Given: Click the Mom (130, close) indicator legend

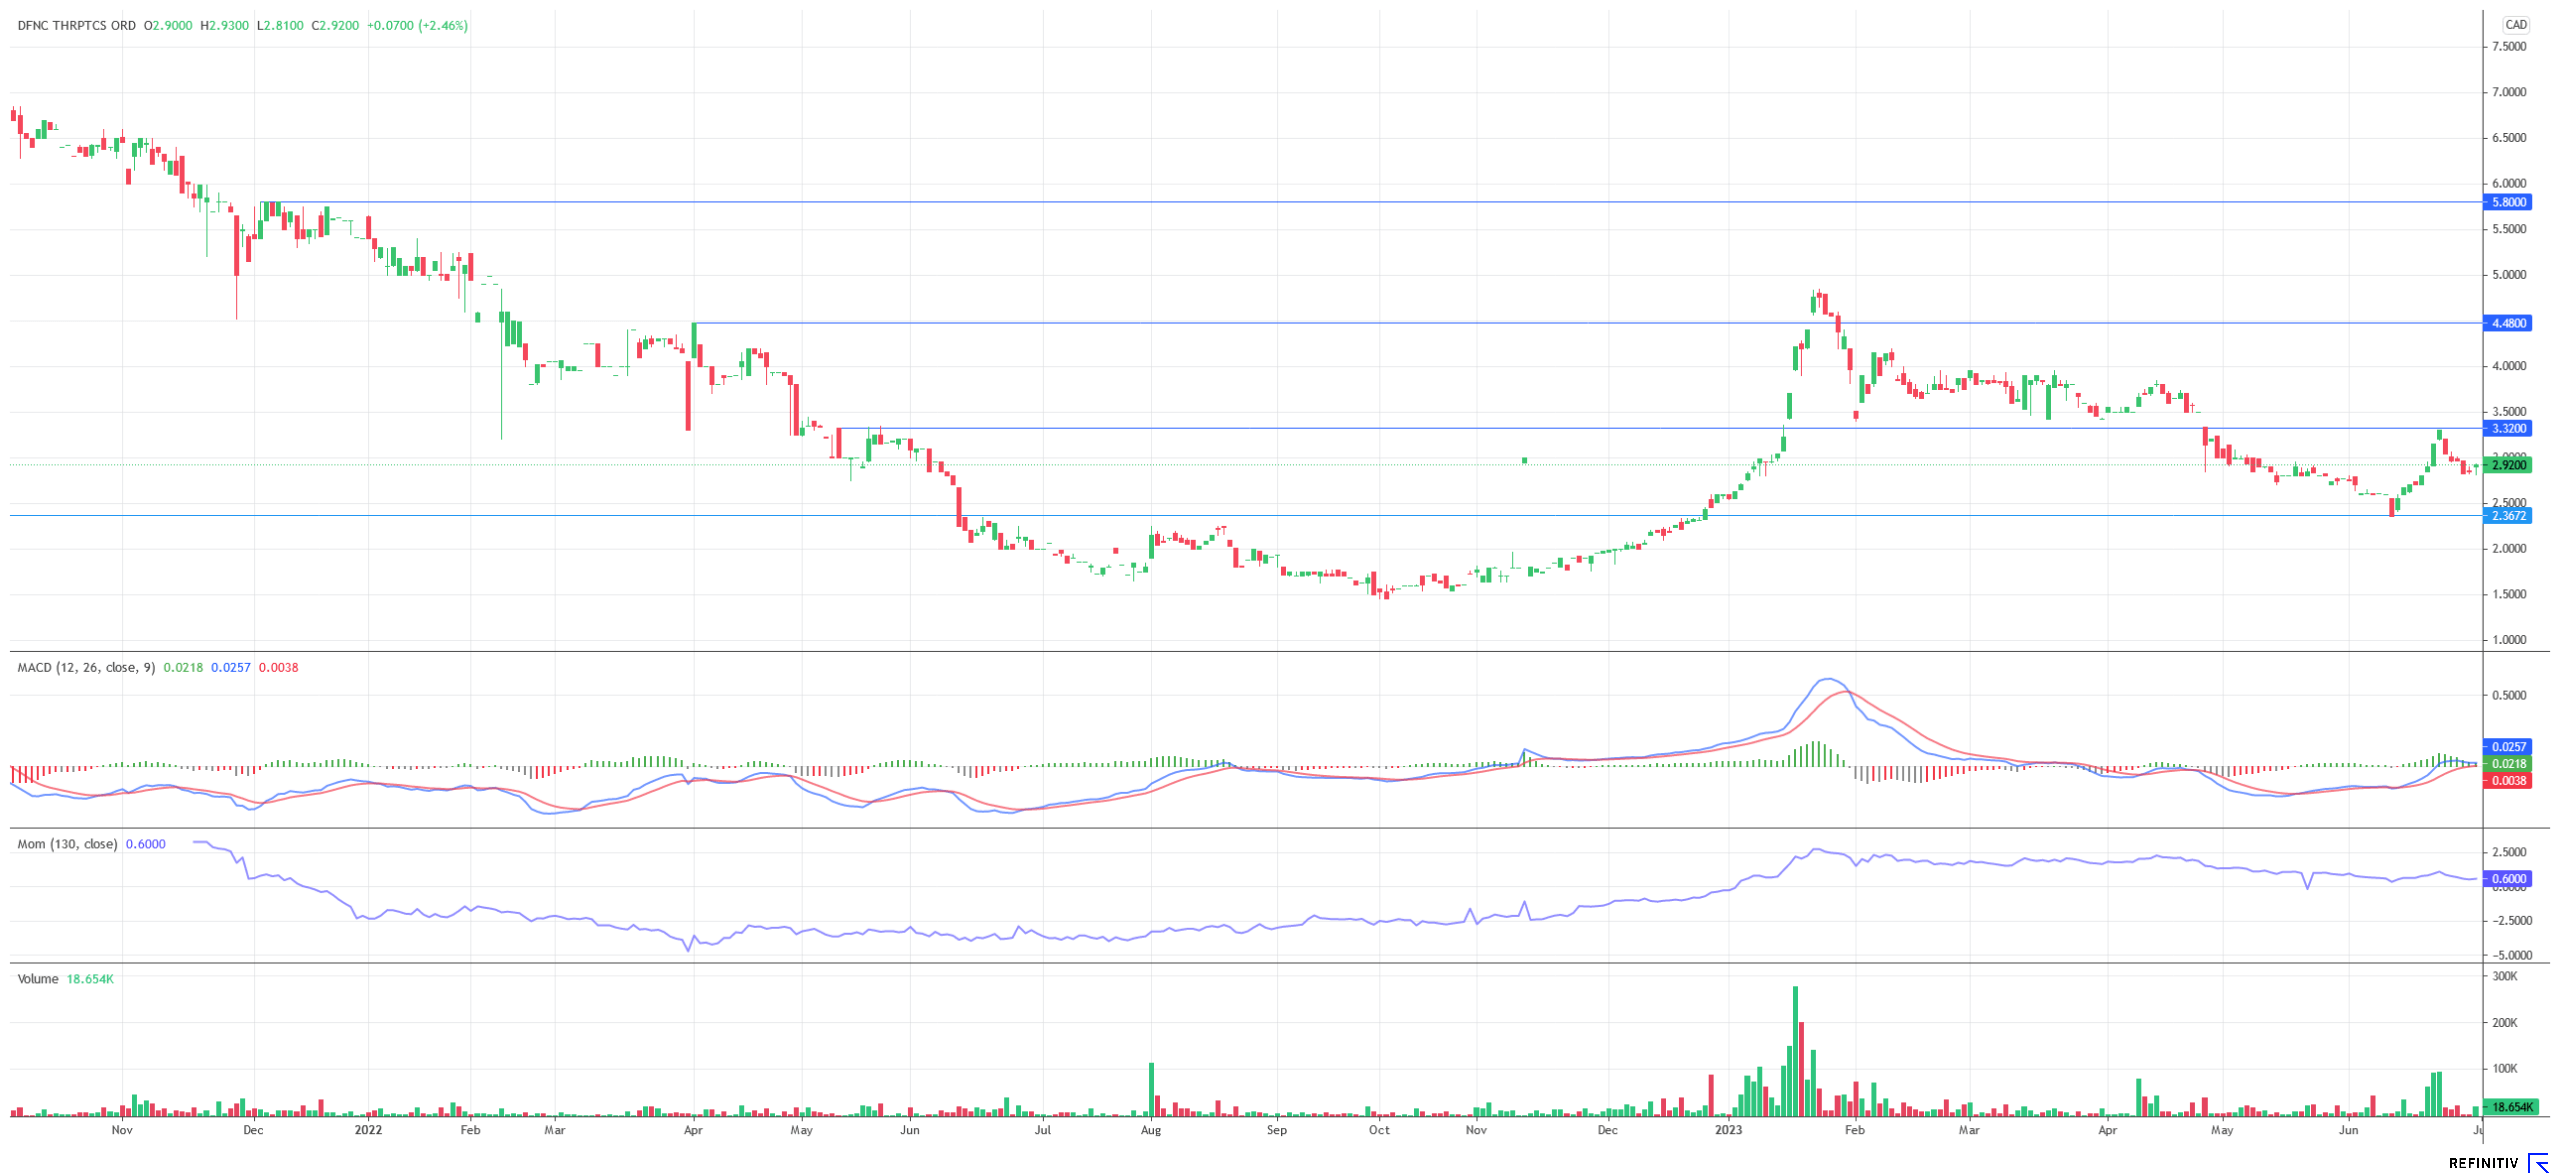Looking at the screenshot, I should [67, 844].
